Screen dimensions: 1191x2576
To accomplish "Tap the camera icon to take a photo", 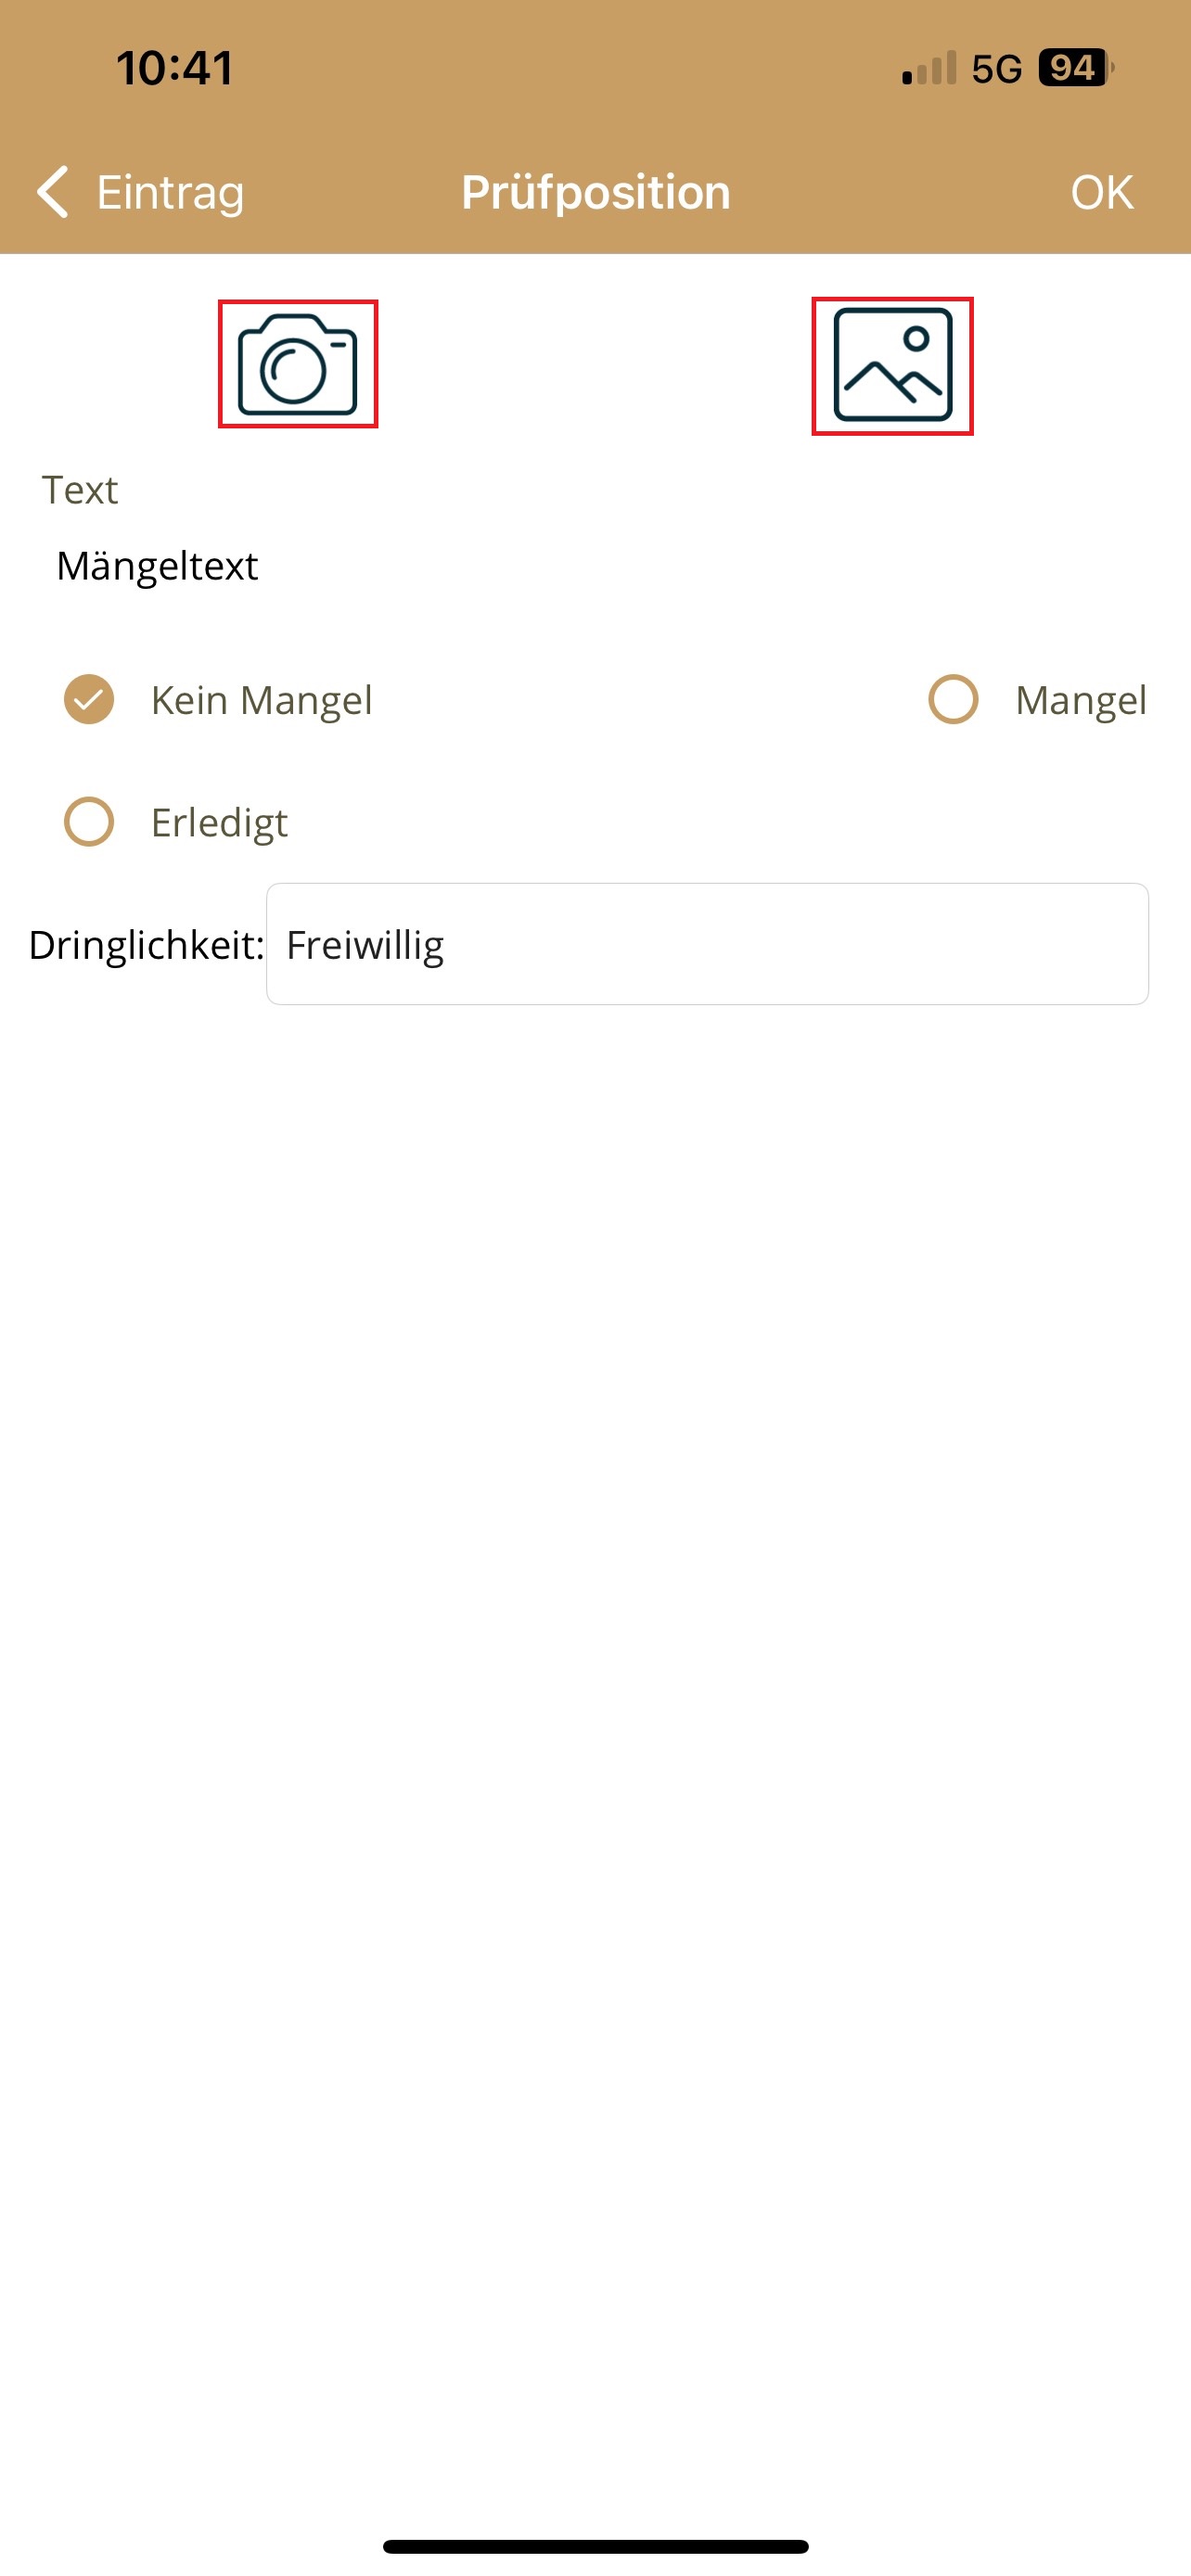I will pos(298,364).
